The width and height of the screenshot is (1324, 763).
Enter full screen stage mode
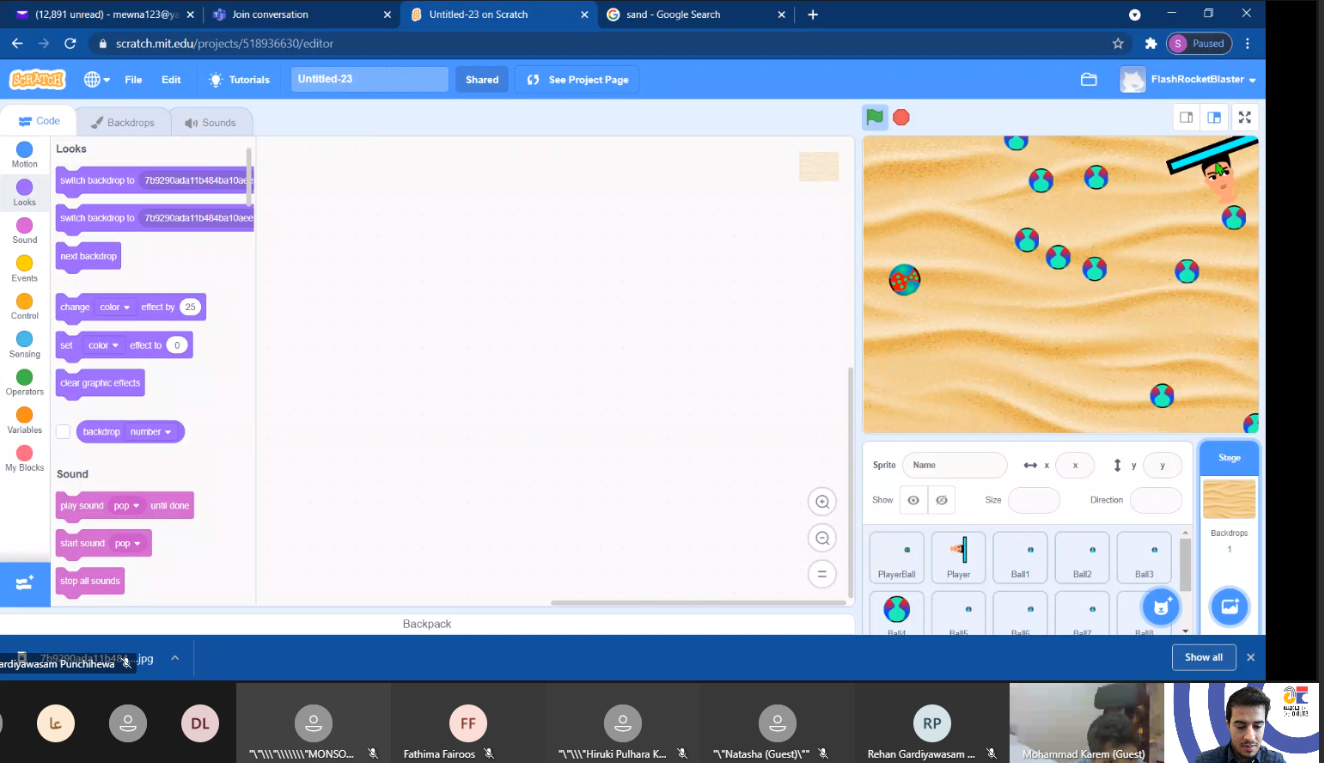click(1244, 117)
